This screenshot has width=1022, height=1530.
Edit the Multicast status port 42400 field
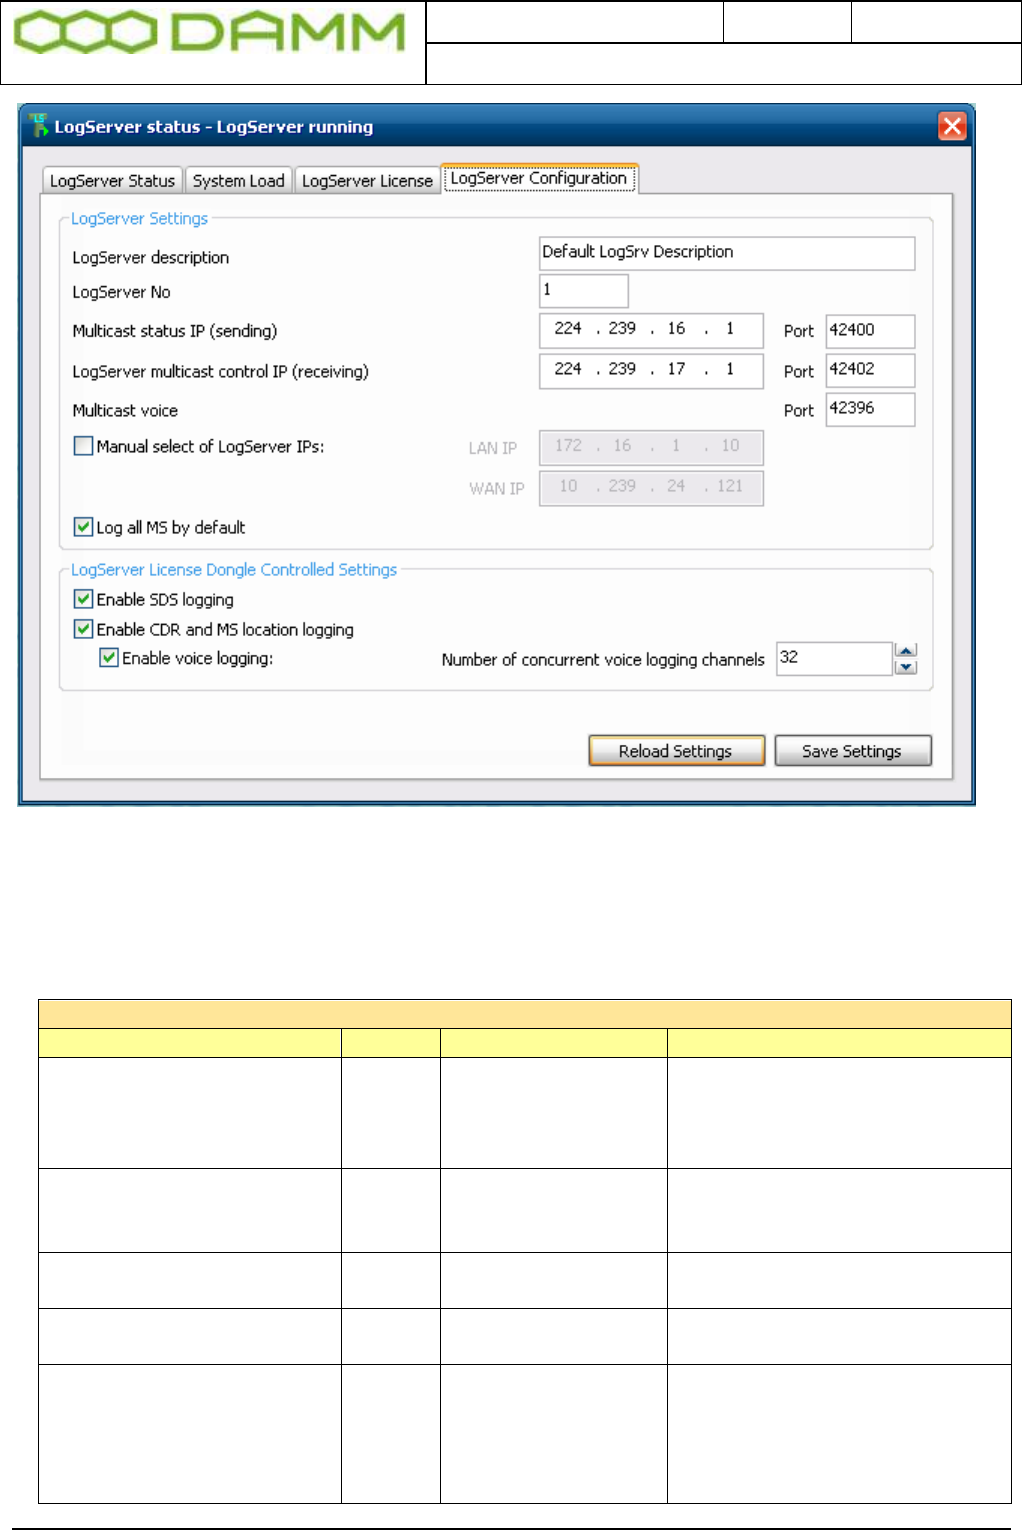coord(870,331)
